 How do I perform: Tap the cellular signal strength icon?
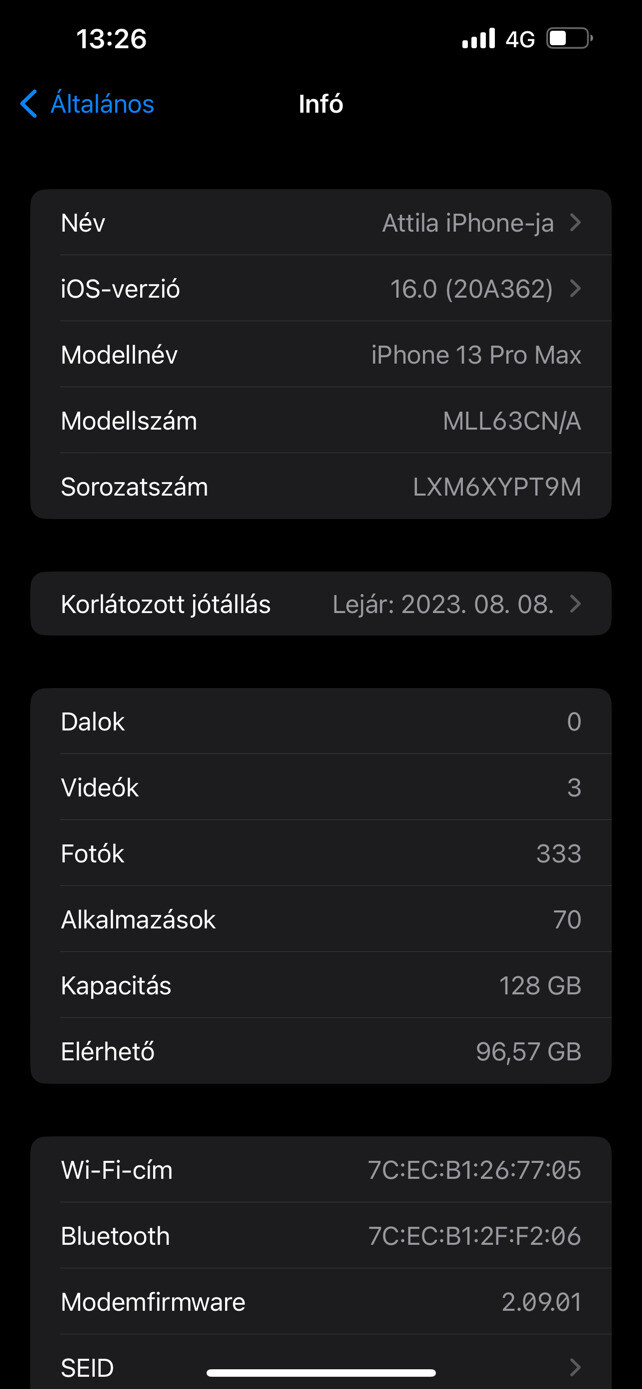click(478, 39)
